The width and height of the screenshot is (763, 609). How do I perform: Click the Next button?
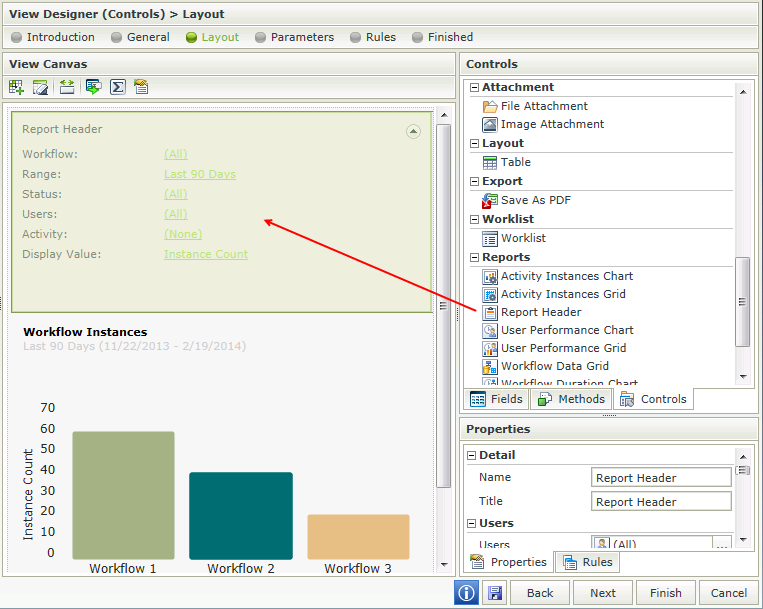click(x=603, y=593)
